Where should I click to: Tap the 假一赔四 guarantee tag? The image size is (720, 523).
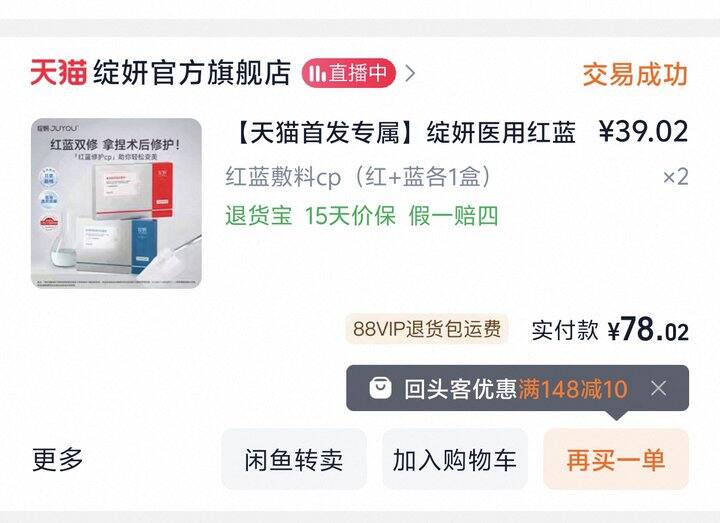pyautogui.click(x=453, y=215)
